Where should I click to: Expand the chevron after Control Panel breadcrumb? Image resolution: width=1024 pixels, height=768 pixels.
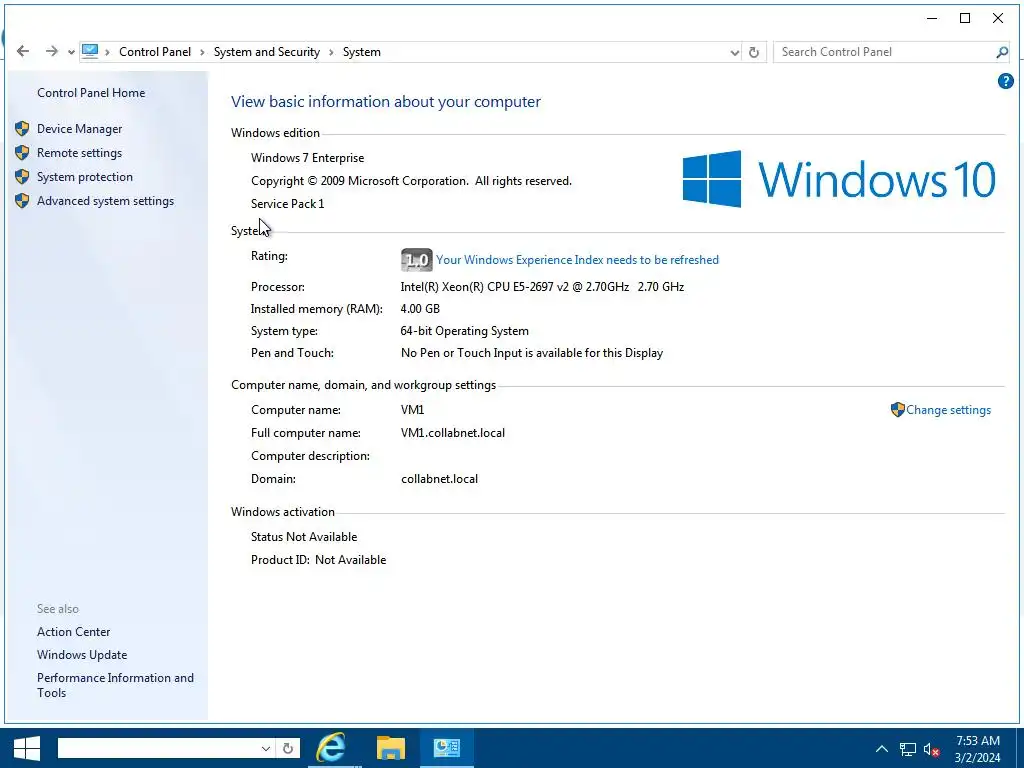coord(202,52)
